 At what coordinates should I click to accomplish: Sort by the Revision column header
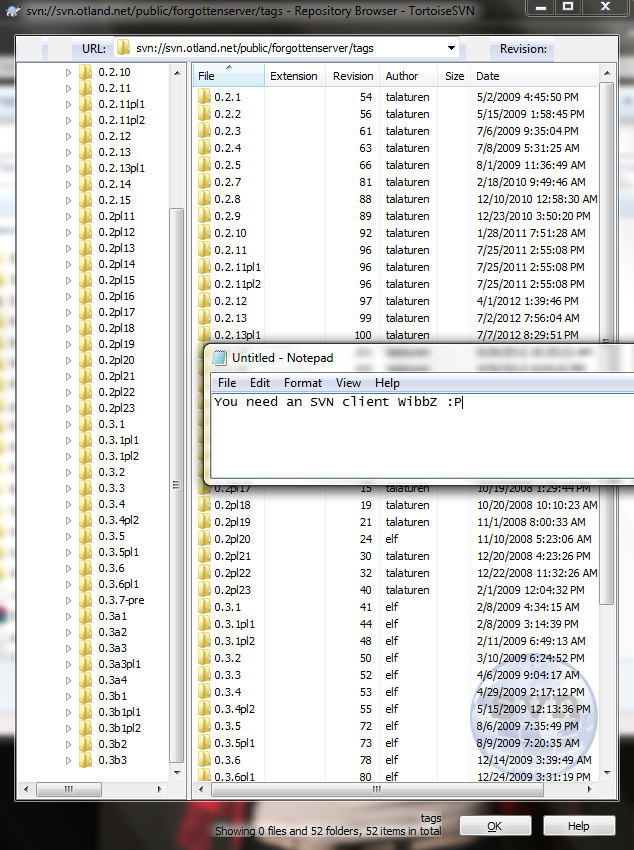click(353, 76)
